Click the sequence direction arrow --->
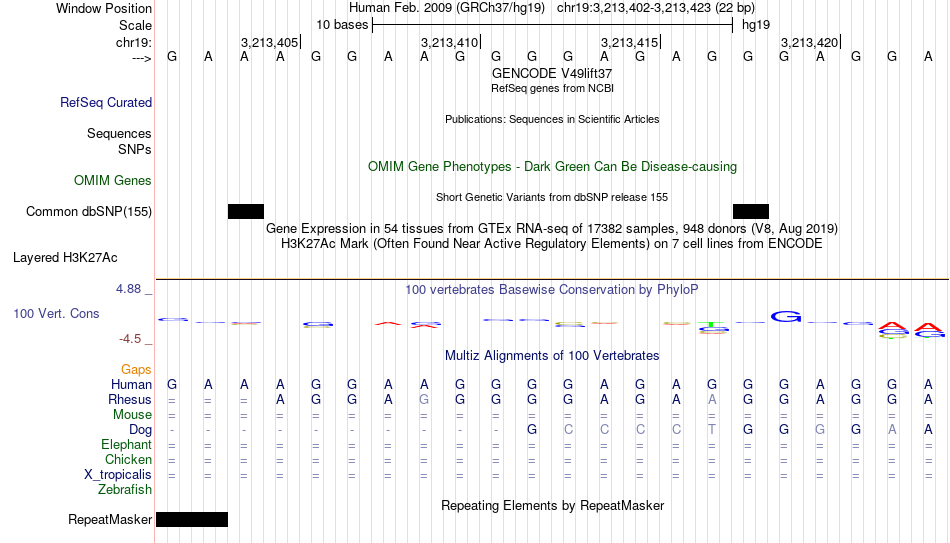The width and height of the screenshot is (950, 543). tap(142, 58)
